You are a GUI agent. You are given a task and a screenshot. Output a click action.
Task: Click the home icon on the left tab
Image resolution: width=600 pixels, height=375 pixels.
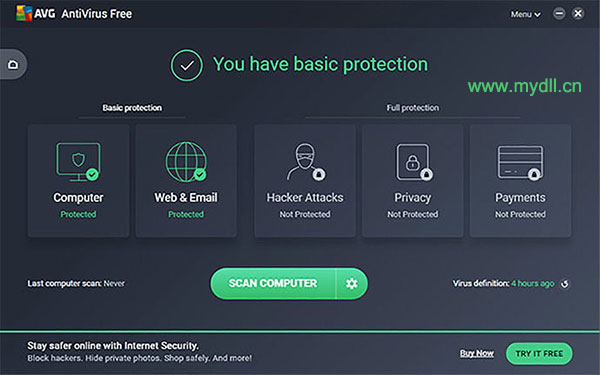tap(13, 64)
